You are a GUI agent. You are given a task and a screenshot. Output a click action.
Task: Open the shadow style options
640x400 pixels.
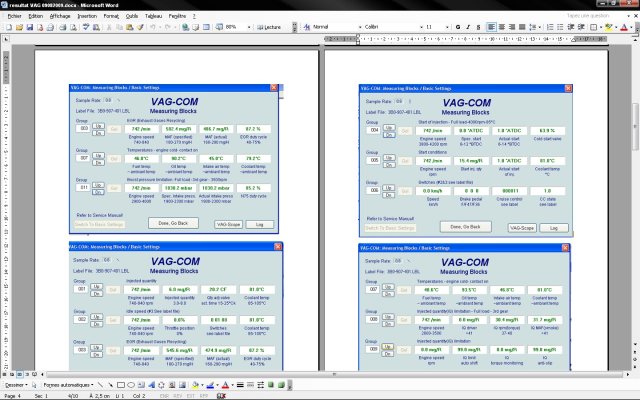pyautogui.click(x=271, y=385)
